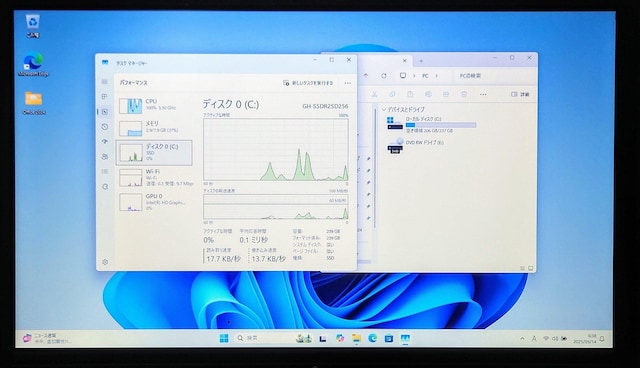Click PC breadcrumb in address bar

point(425,76)
